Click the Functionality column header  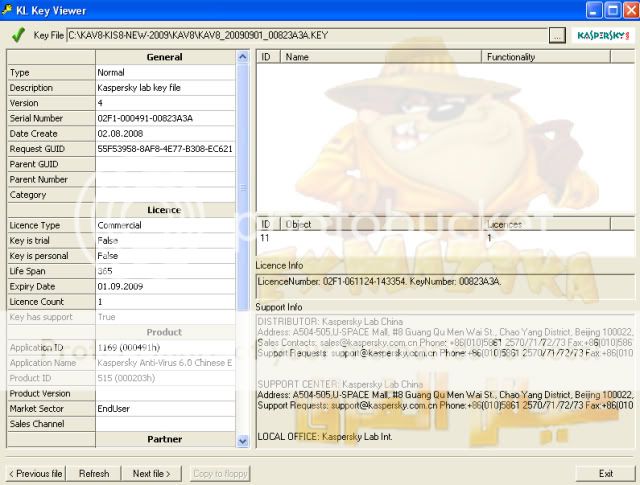point(546,57)
